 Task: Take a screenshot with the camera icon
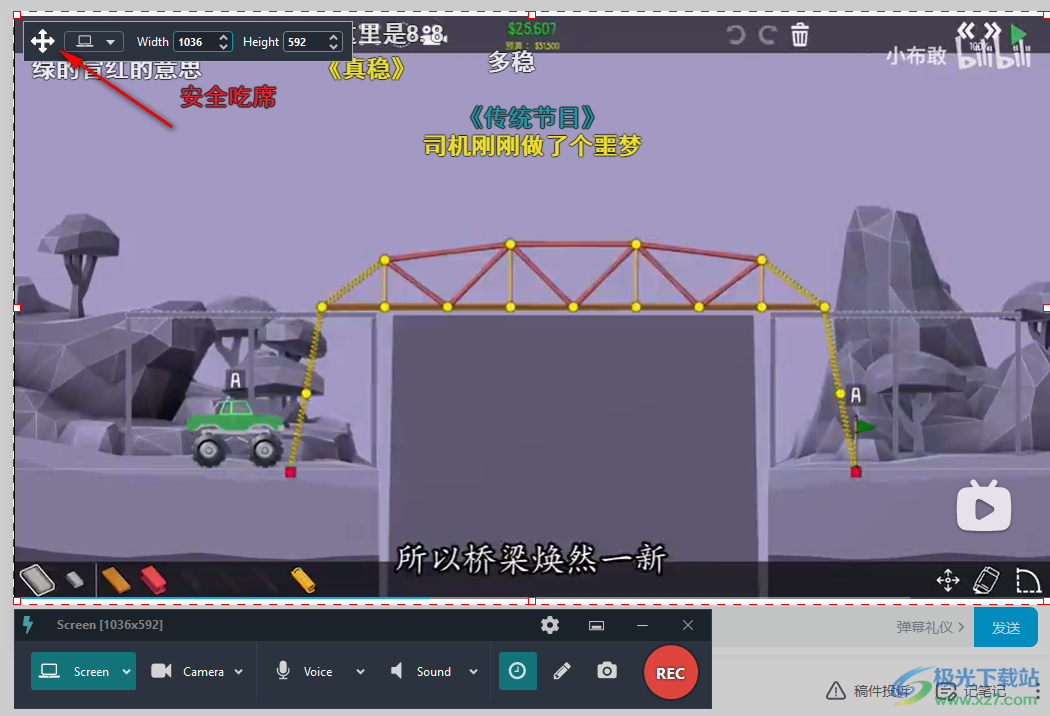(607, 670)
